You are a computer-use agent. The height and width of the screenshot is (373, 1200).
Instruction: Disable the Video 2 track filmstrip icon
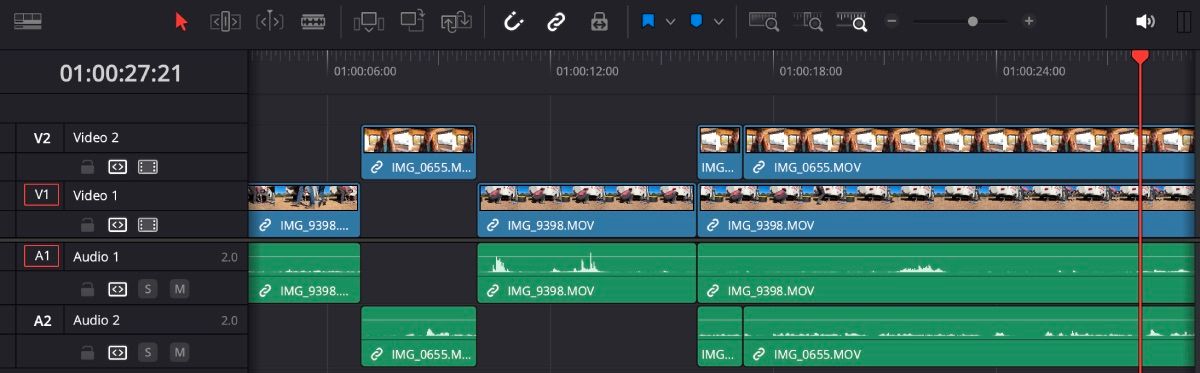pyautogui.click(x=148, y=167)
